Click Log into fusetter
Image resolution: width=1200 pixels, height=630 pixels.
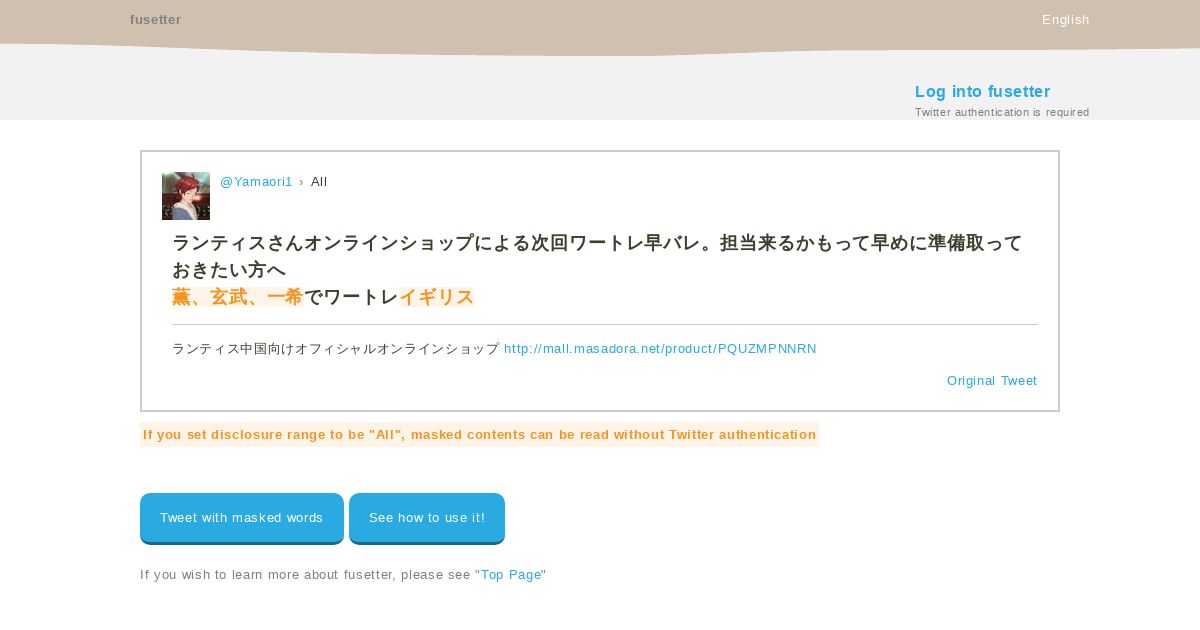click(x=982, y=92)
